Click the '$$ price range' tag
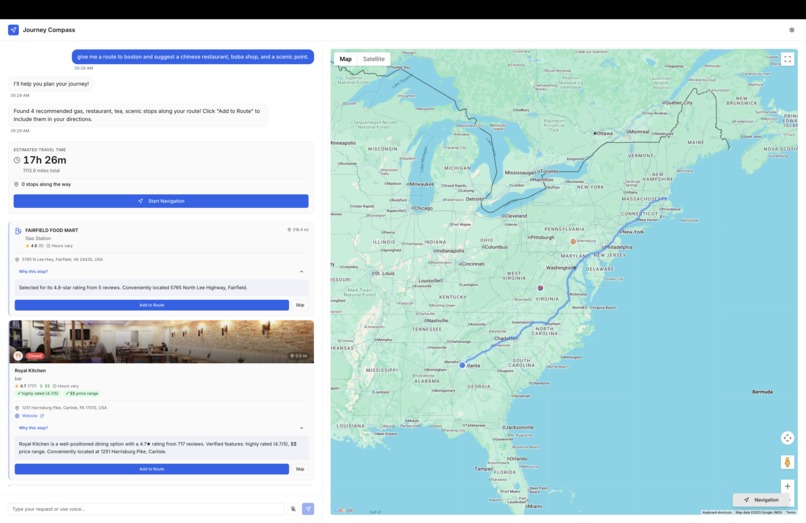This screenshot has width=806, height=523. (x=82, y=393)
